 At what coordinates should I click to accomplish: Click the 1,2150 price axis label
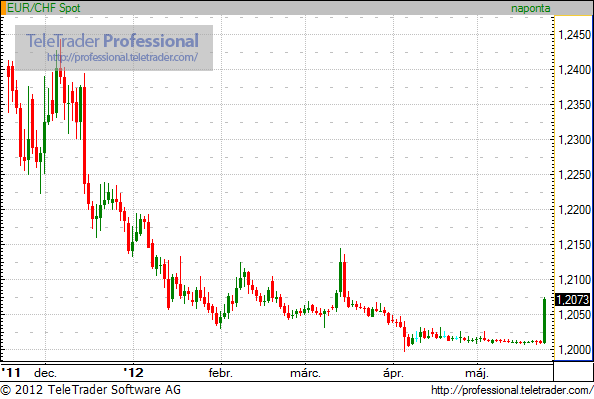point(575,245)
